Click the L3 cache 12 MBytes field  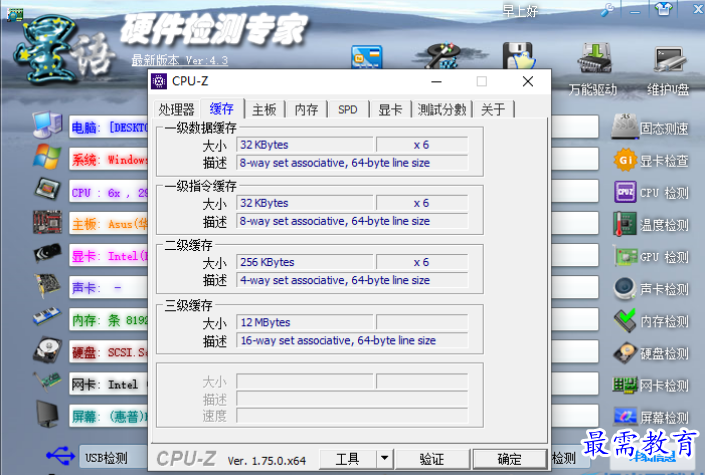pyautogui.click(x=305, y=322)
